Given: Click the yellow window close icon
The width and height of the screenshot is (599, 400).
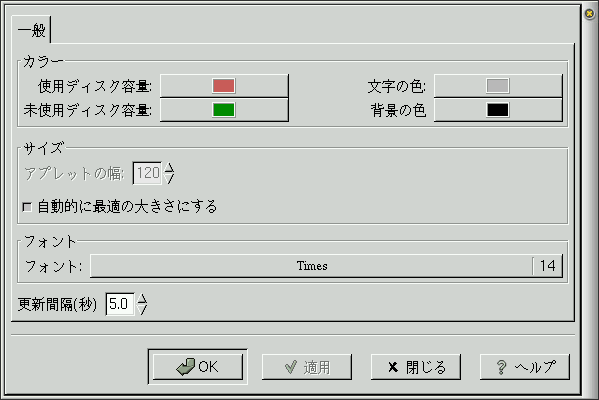Looking at the screenshot, I should 589,13.
